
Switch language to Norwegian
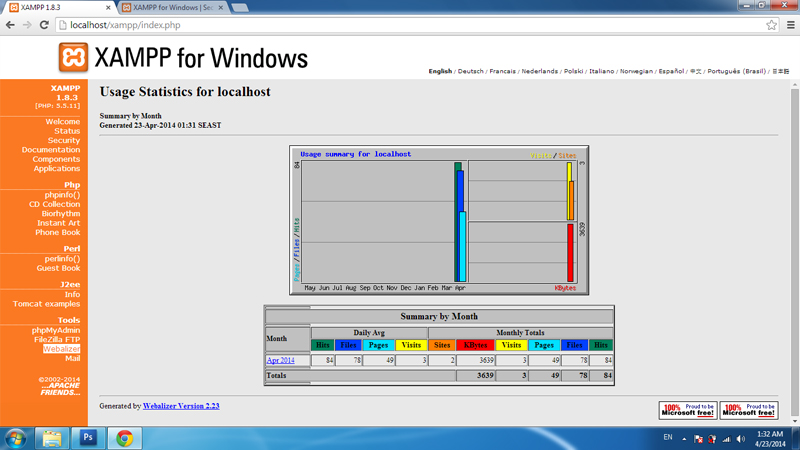(x=636, y=71)
